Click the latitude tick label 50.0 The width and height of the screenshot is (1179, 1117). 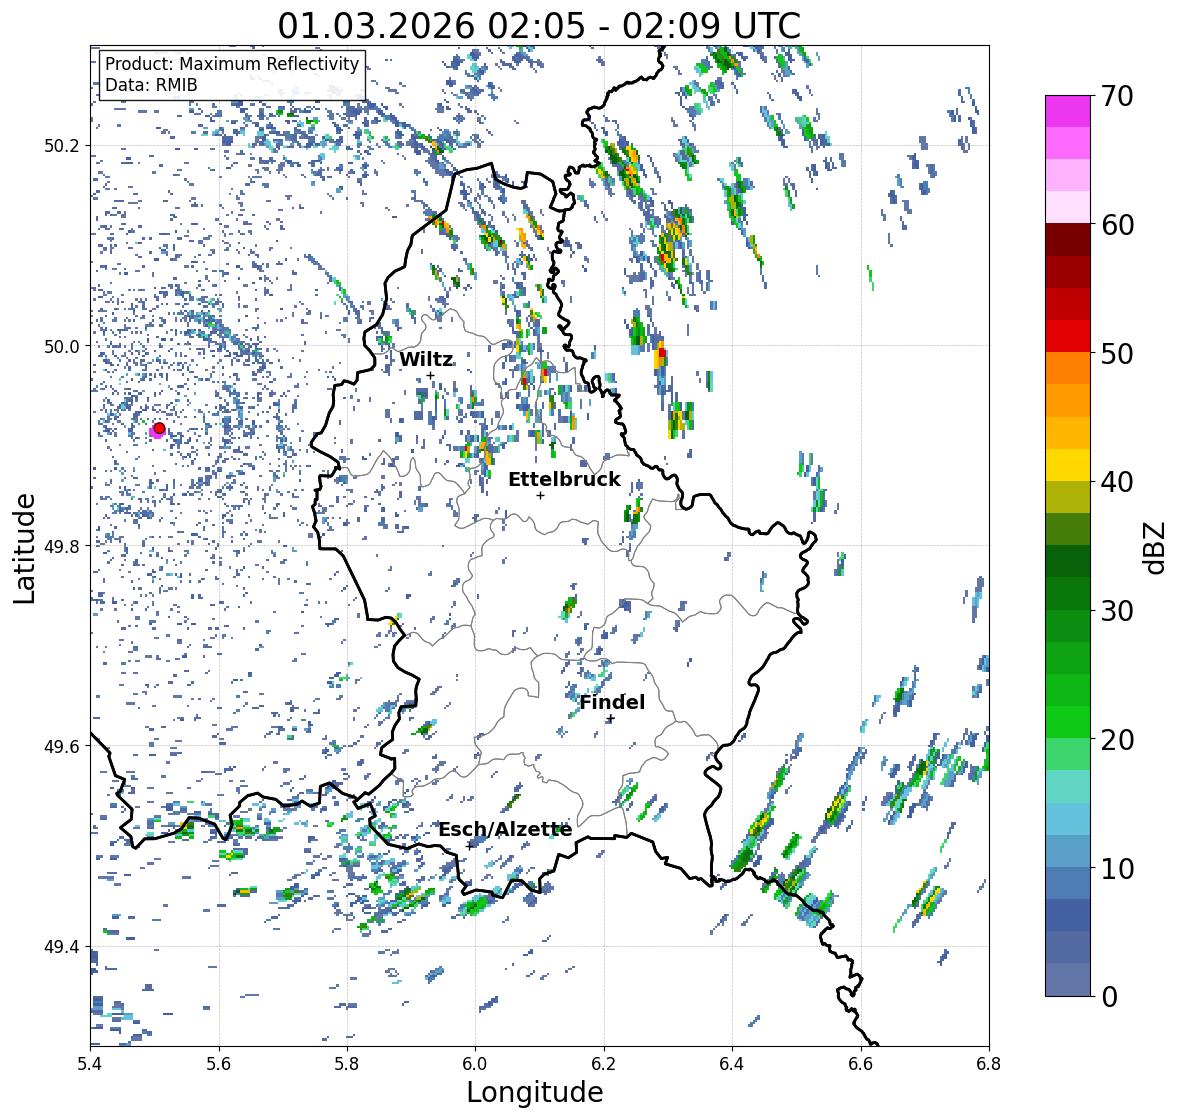pos(61,347)
